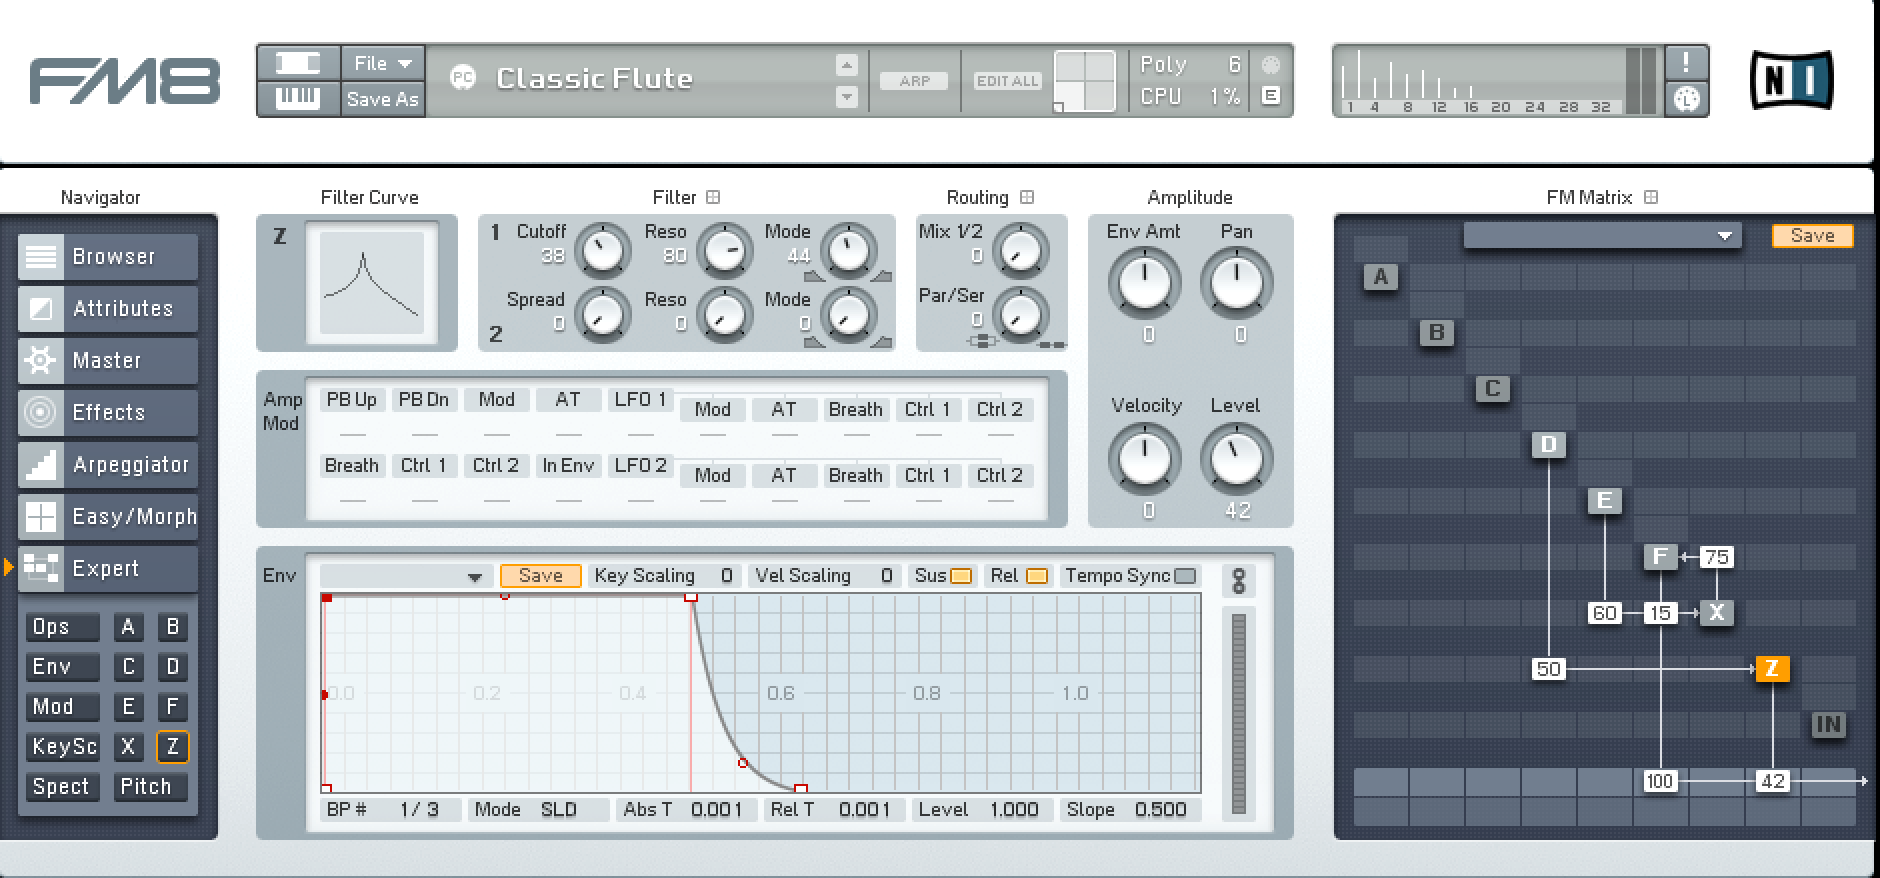Select operator X in FM Matrix

1716,613
